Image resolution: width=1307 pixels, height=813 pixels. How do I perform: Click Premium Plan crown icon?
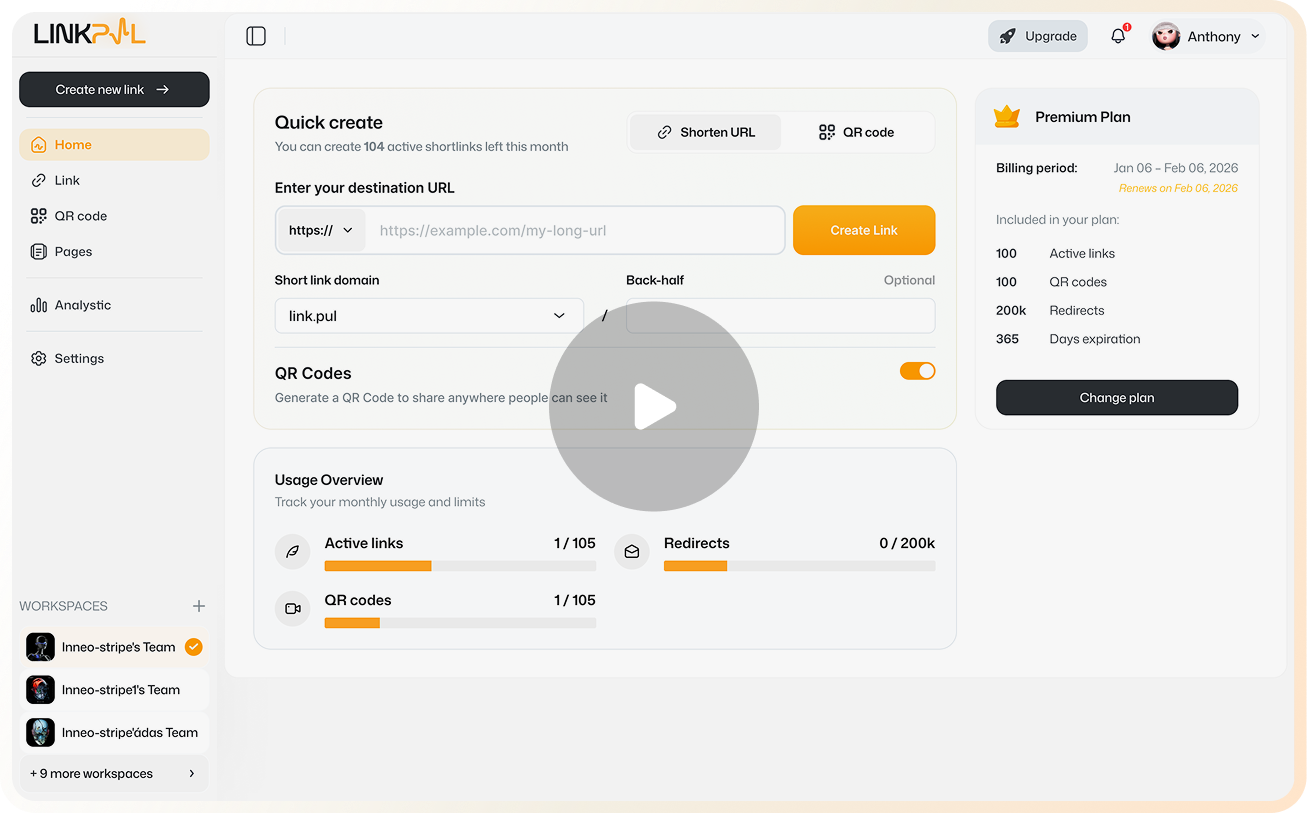click(1007, 117)
